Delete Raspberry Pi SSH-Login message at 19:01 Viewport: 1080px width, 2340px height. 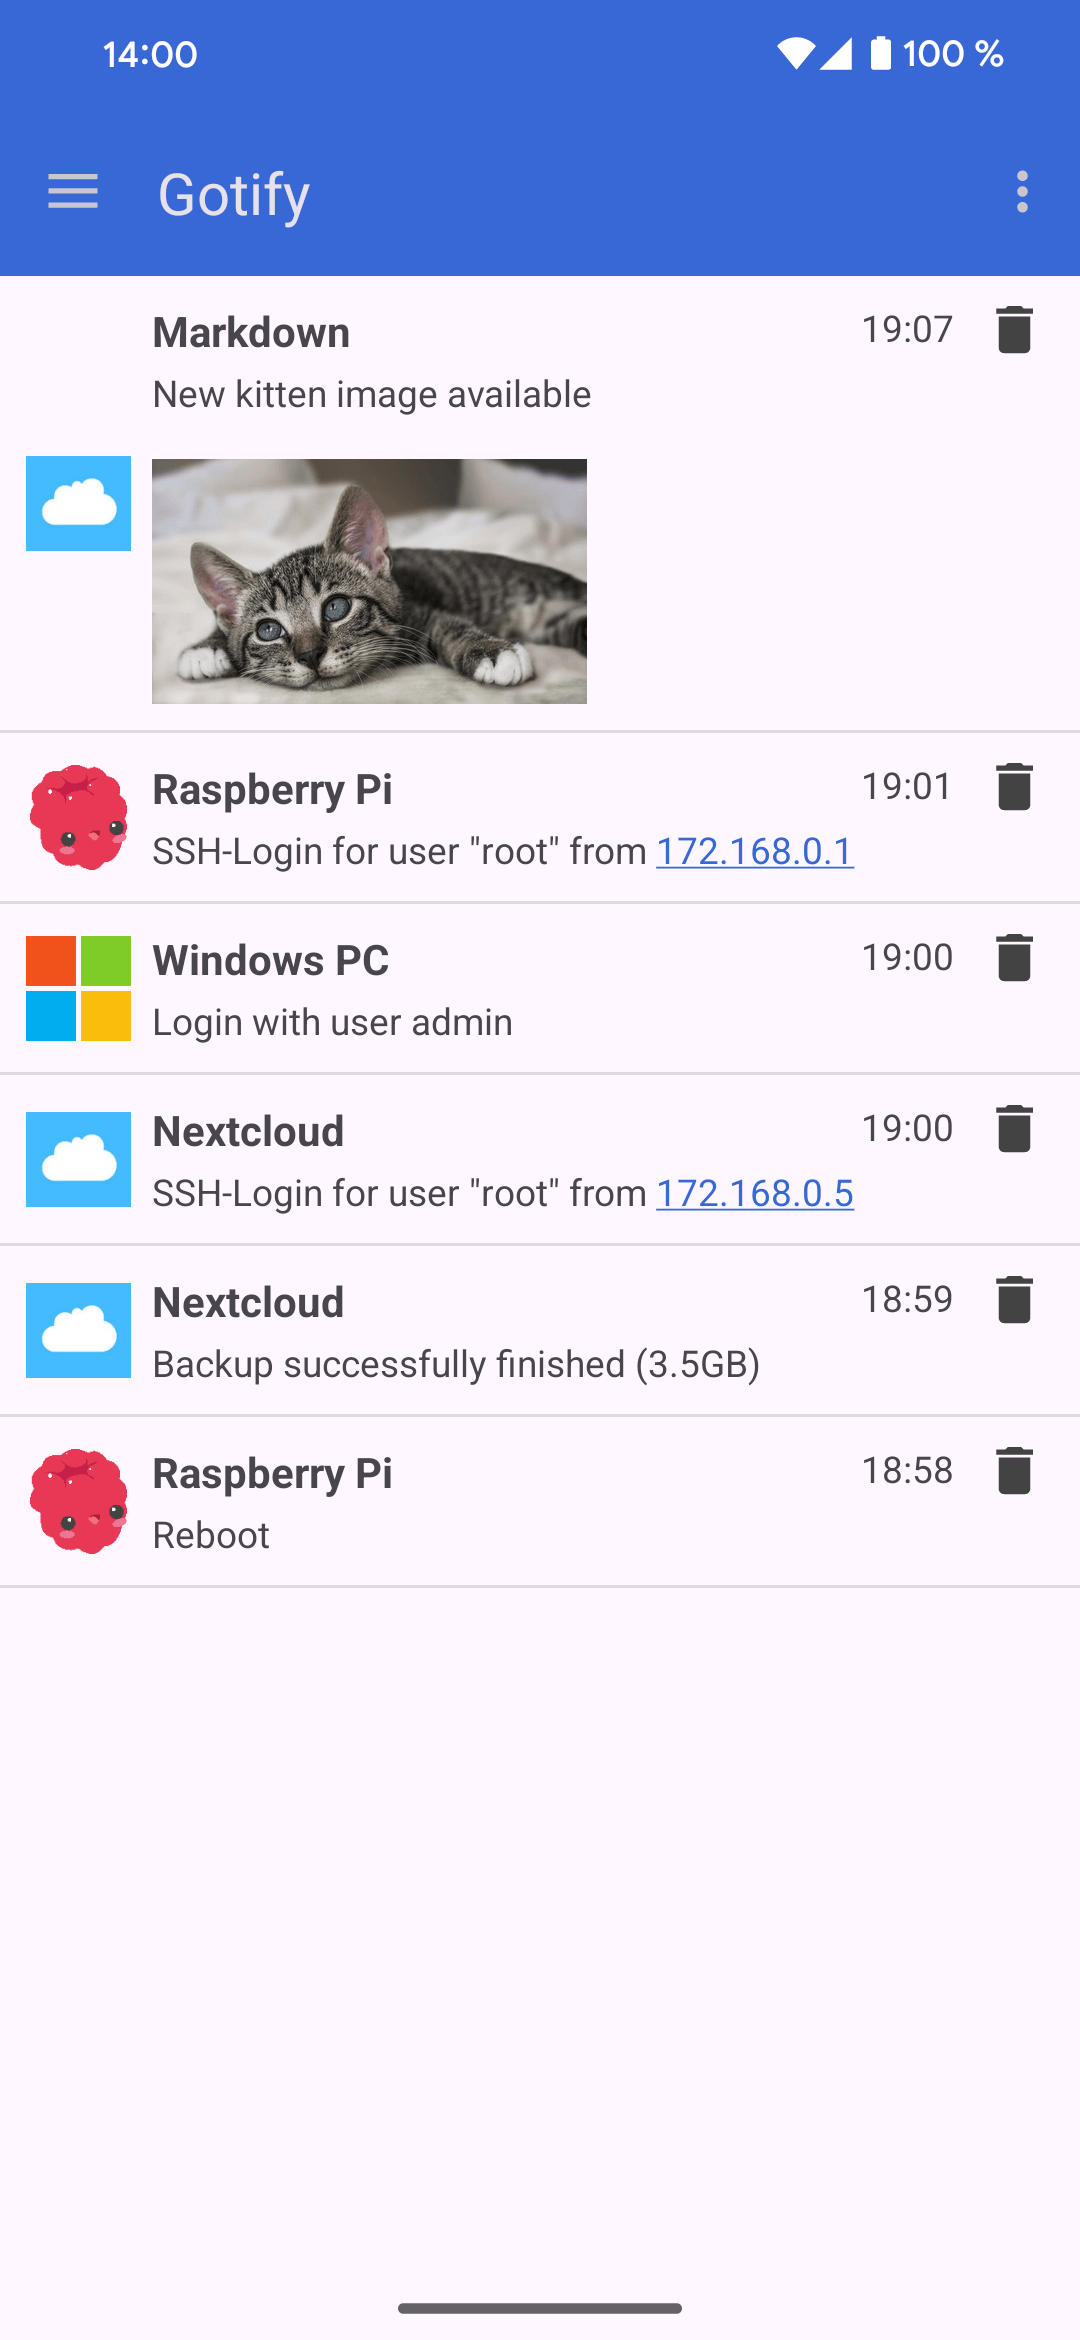[1014, 787]
